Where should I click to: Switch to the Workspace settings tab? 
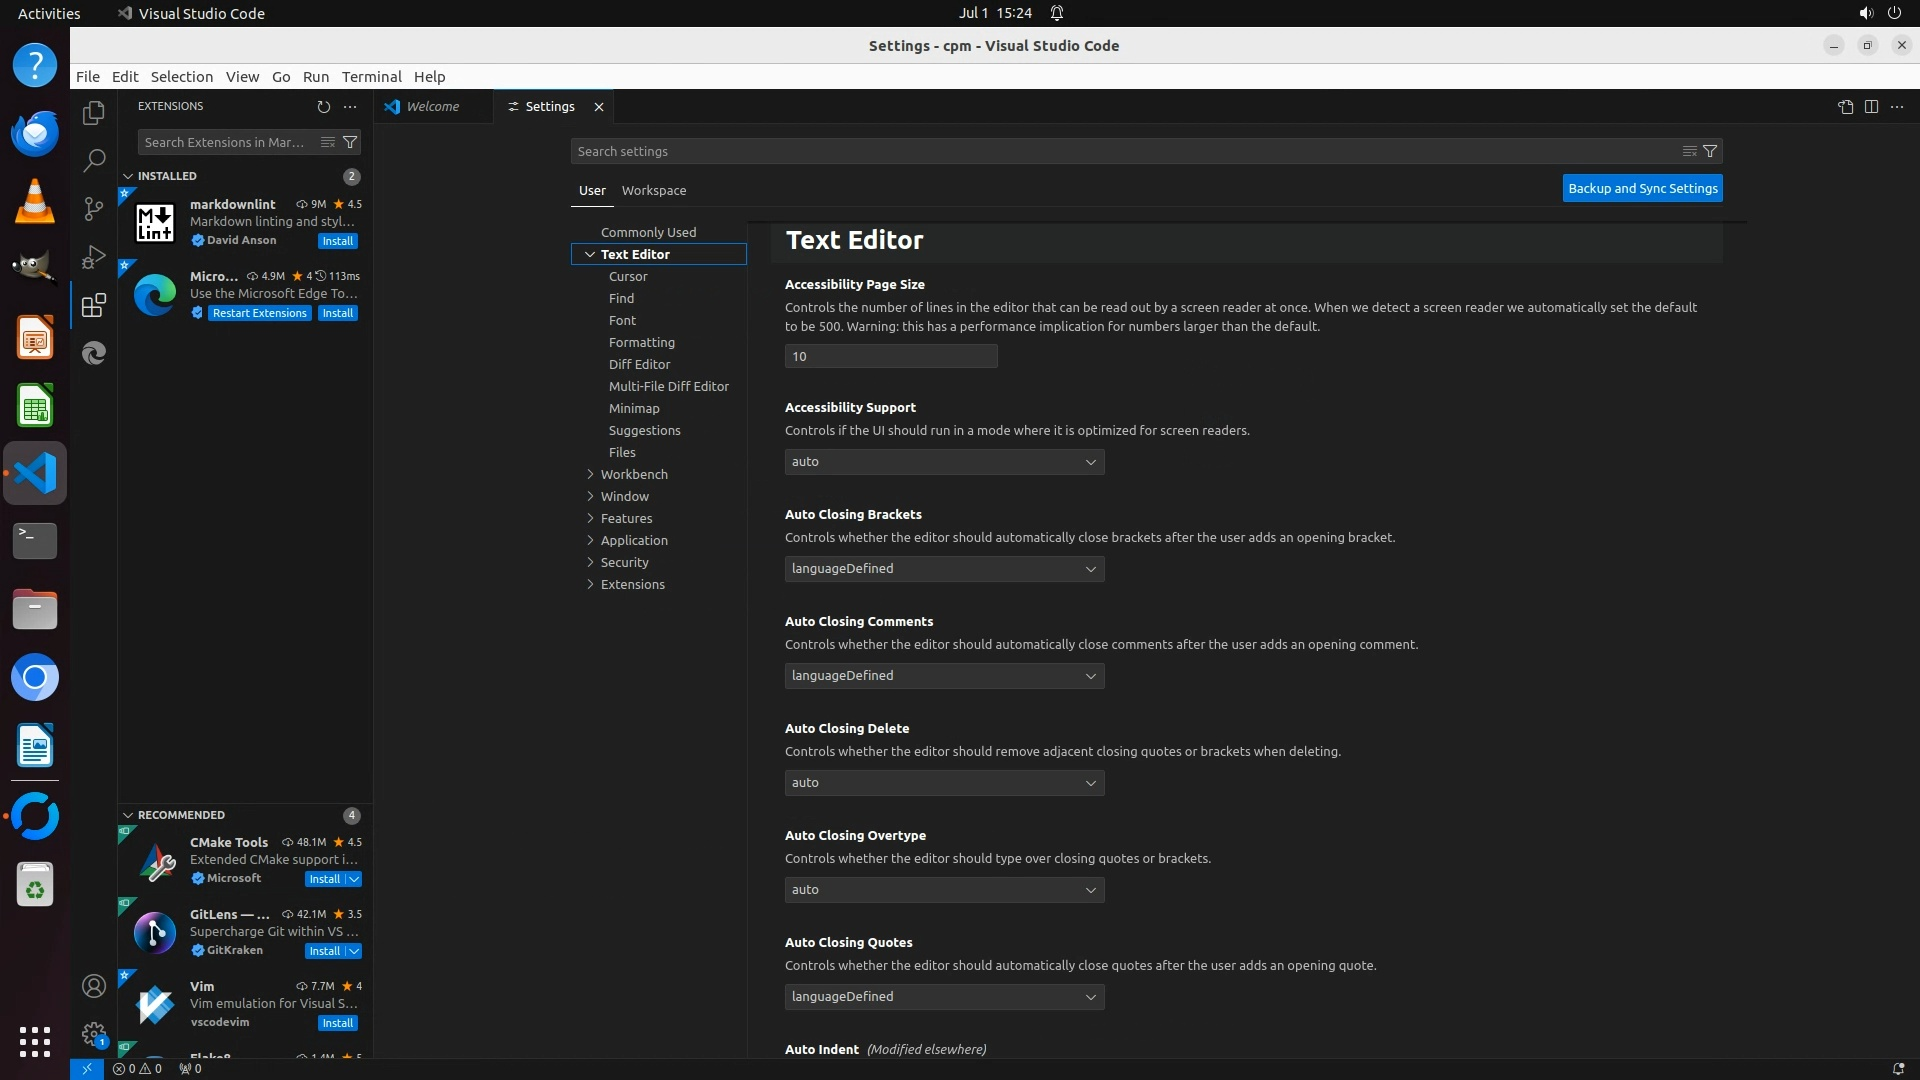coord(653,190)
